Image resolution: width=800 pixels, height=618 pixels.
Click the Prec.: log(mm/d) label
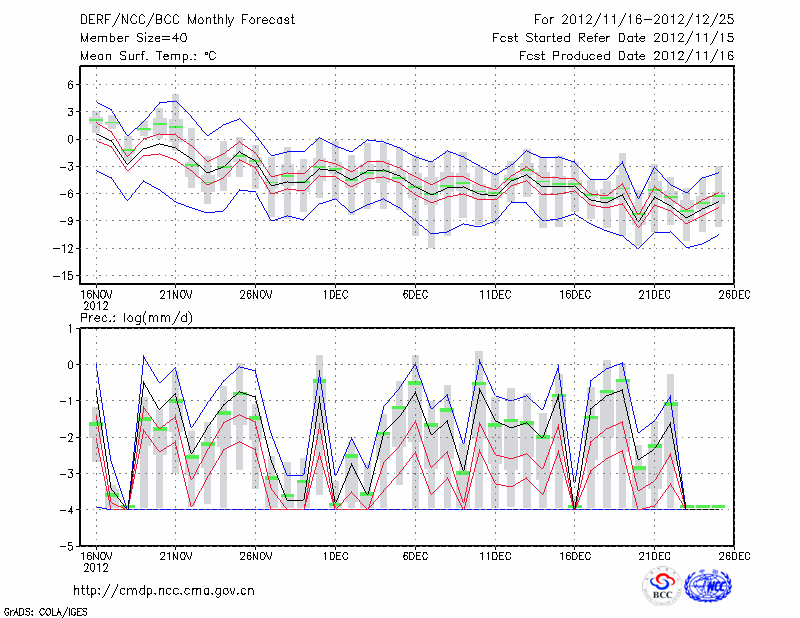[x=135, y=316]
